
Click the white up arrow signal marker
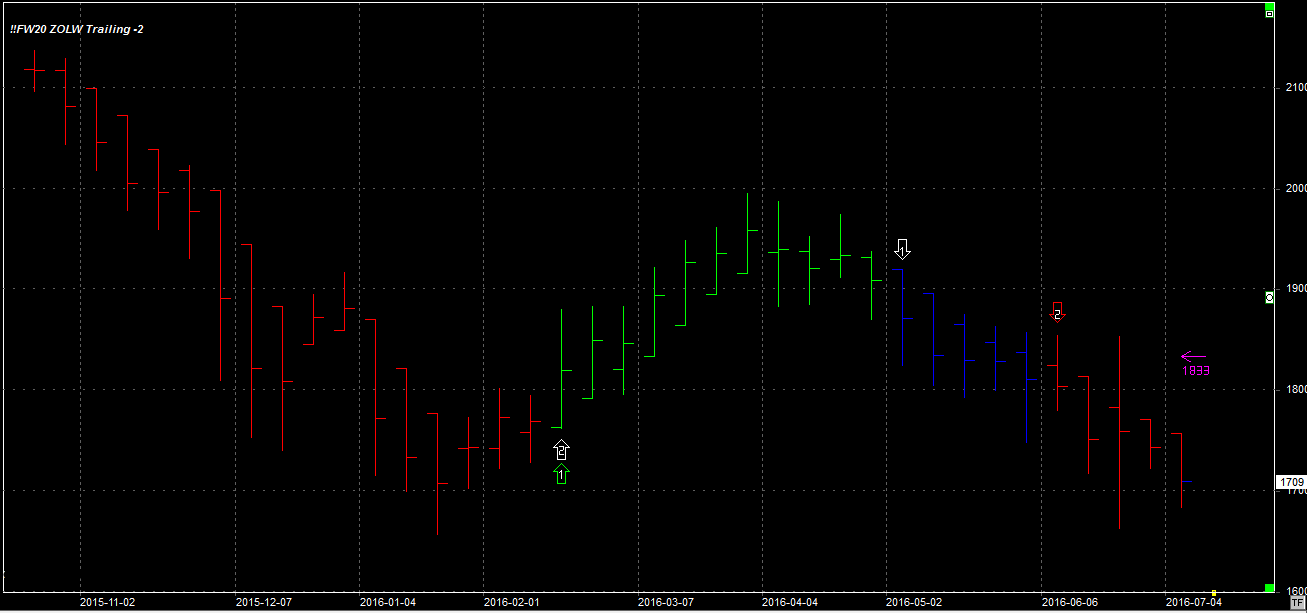pyautogui.click(x=561, y=450)
